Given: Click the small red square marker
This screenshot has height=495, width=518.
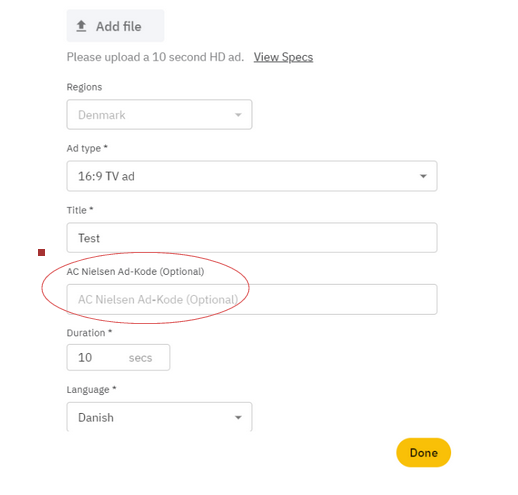Looking at the screenshot, I should pos(41,252).
